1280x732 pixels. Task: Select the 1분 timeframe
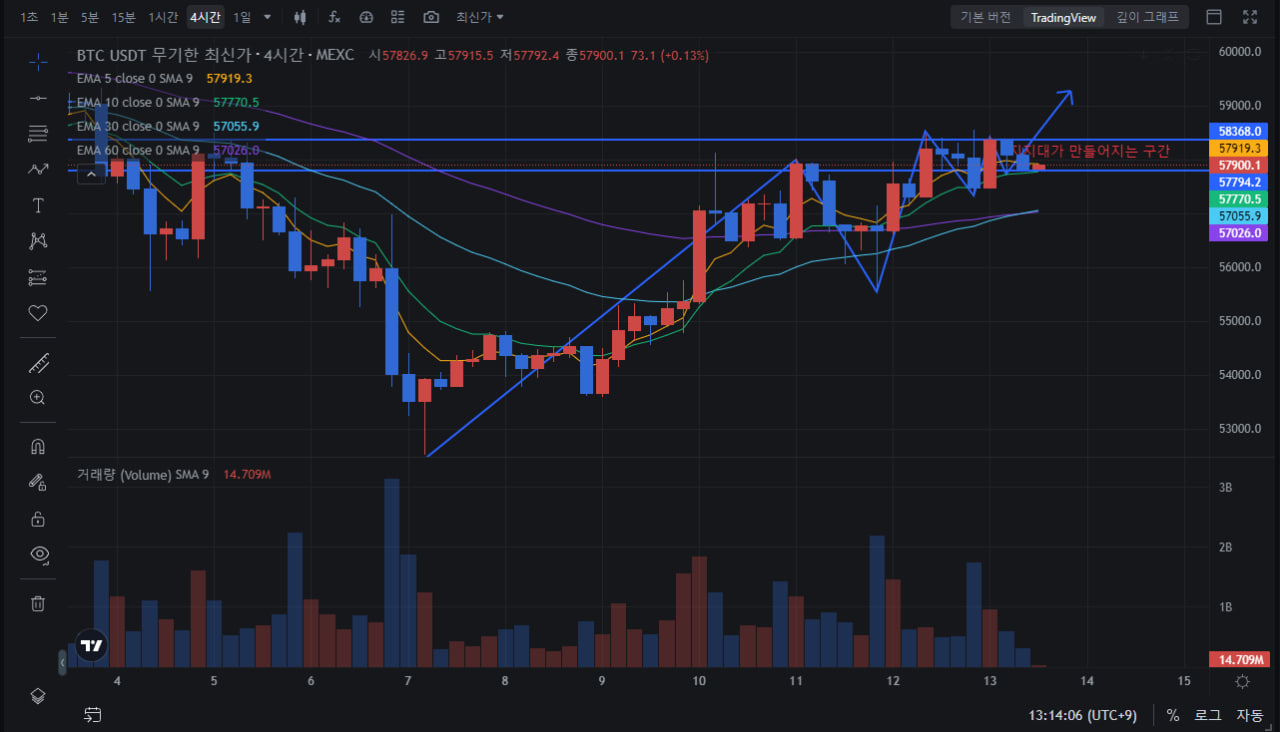[59, 17]
